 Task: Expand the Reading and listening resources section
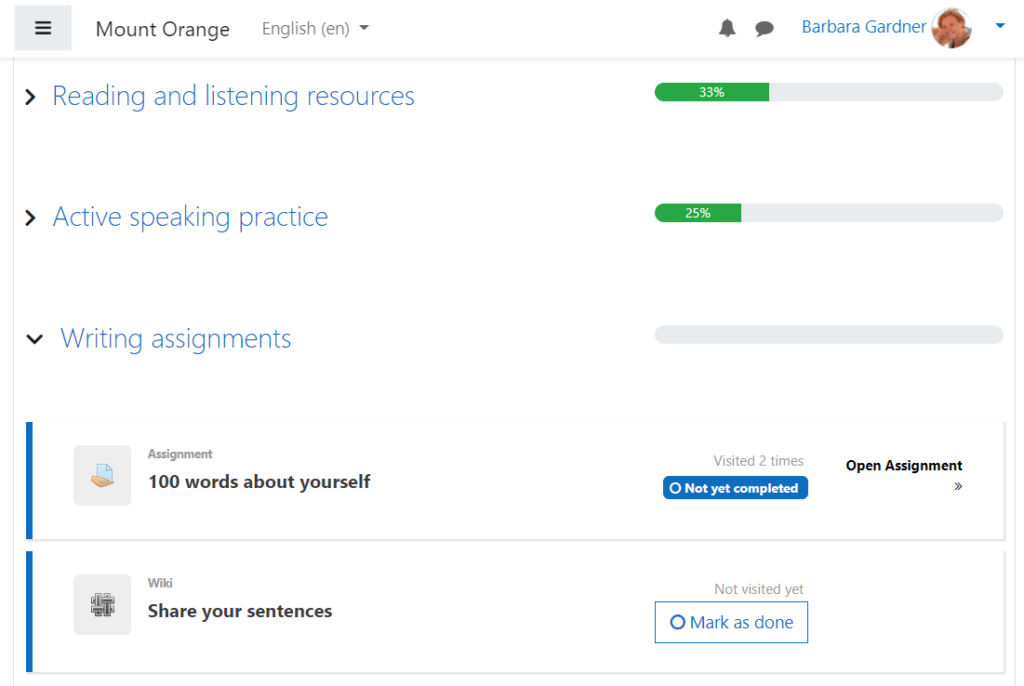pyautogui.click(x=30, y=97)
